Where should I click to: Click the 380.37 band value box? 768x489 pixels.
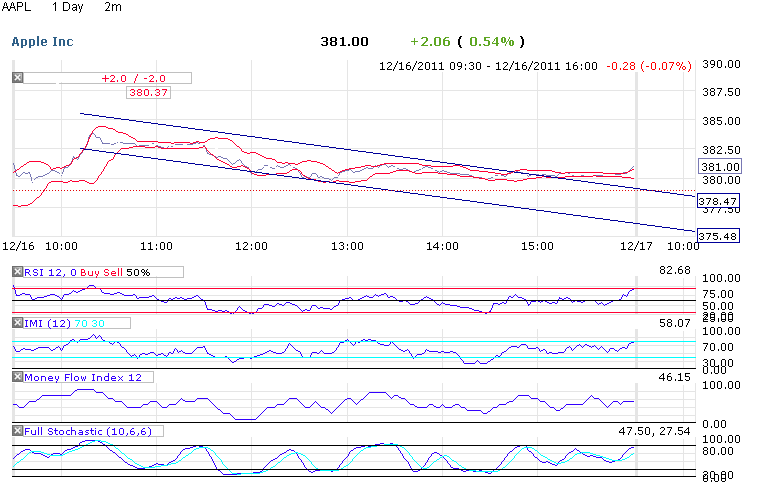[148, 93]
